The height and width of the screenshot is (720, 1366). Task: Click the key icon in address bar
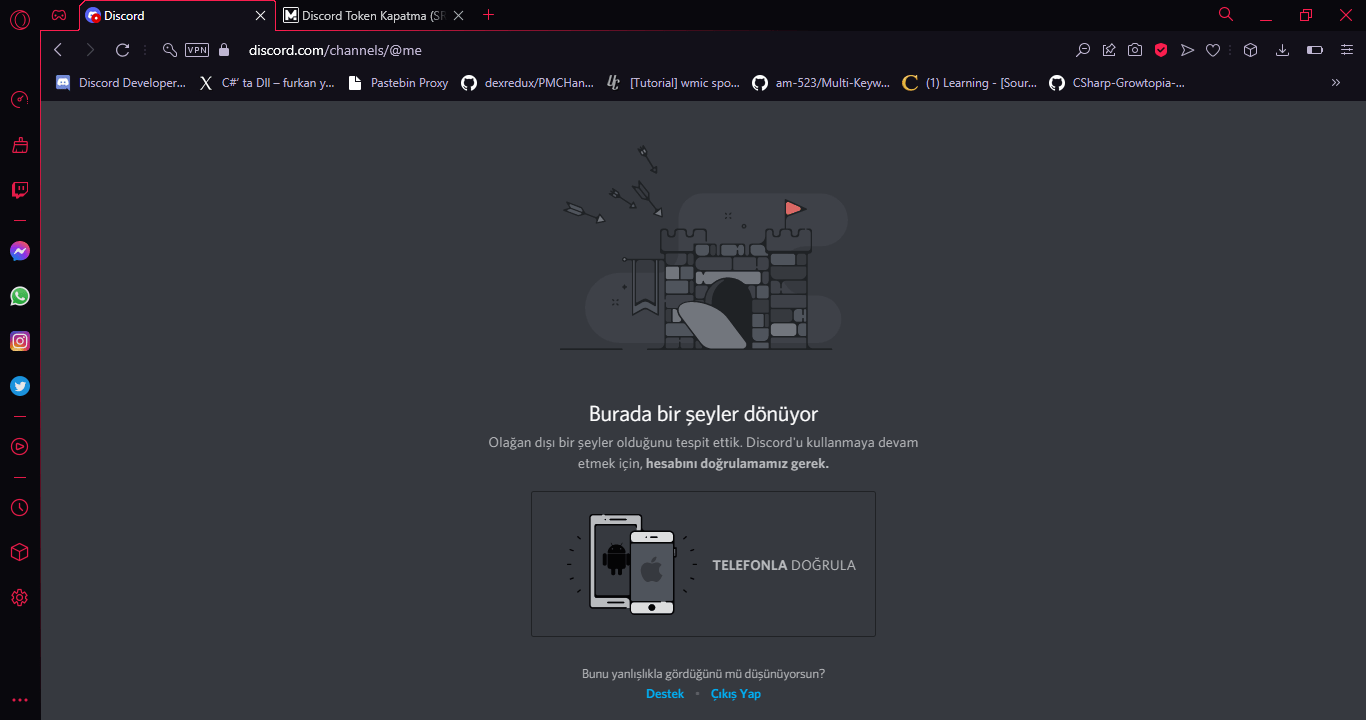pos(169,50)
